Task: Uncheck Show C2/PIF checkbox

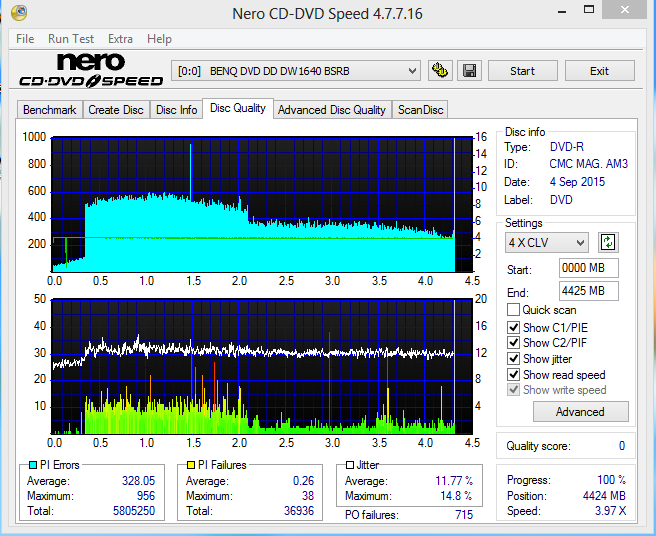Action: [513, 343]
